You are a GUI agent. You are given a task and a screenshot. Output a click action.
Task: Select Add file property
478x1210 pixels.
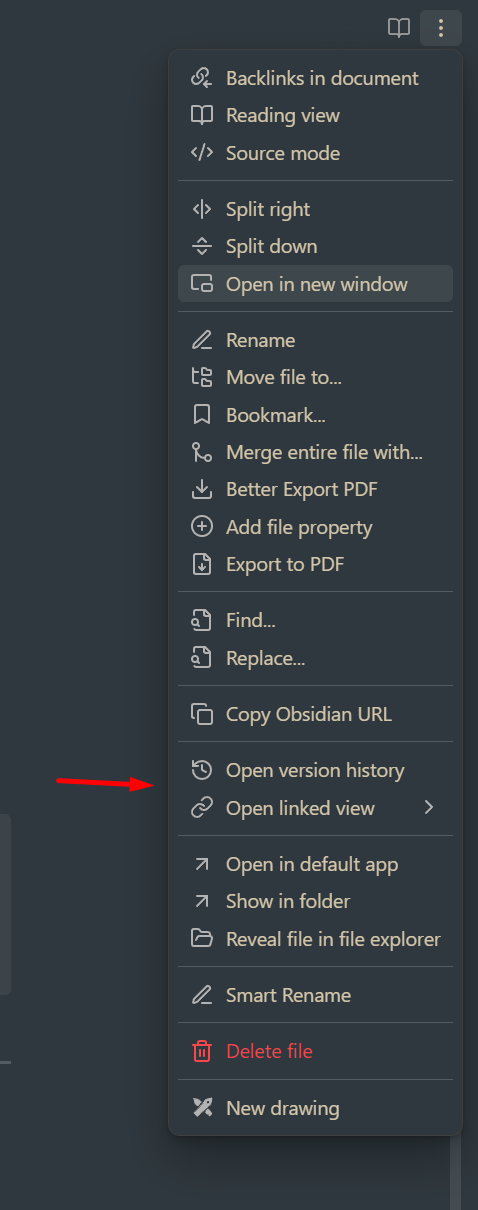[x=315, y=527]
